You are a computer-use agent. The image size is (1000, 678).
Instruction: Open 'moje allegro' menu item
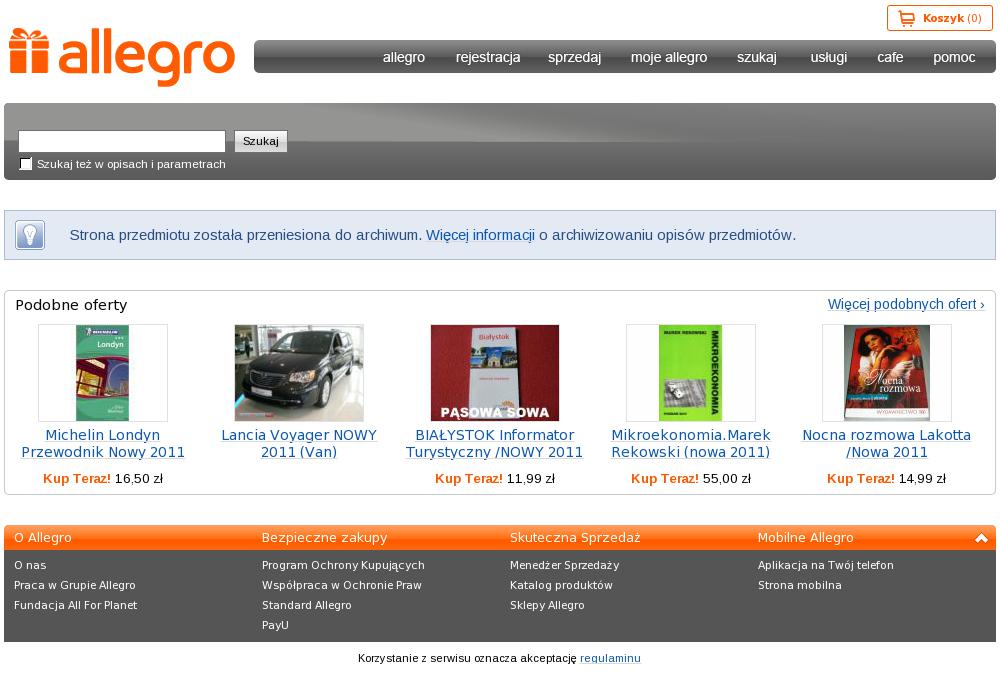[x=669, y=57]
